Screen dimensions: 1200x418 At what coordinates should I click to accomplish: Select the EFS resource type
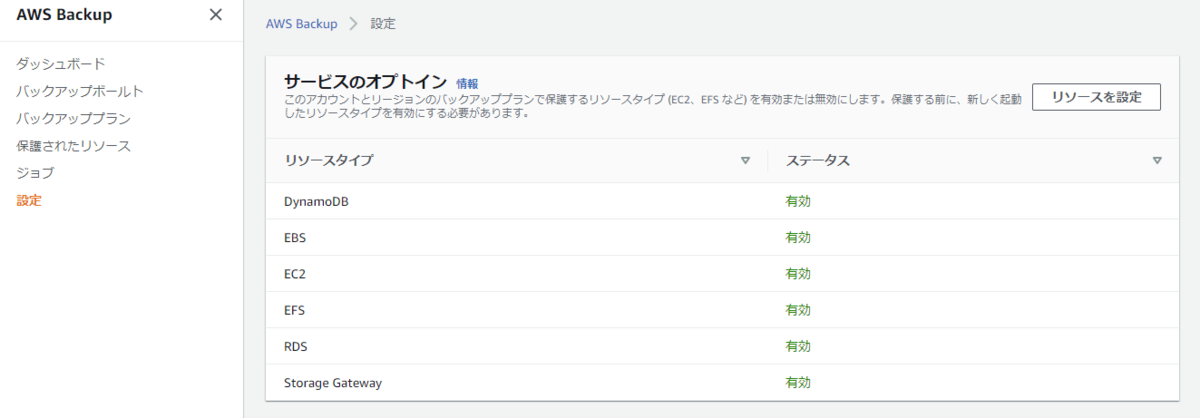tap(295, 310)
